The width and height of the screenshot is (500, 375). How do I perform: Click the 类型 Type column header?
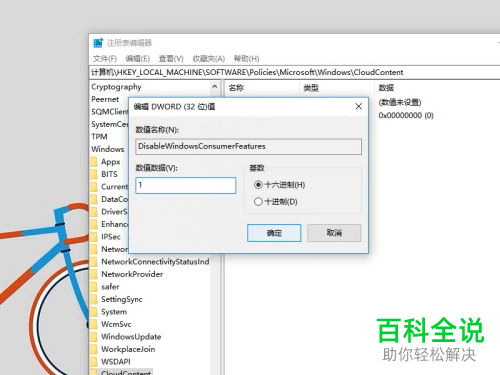pos(311,88)
